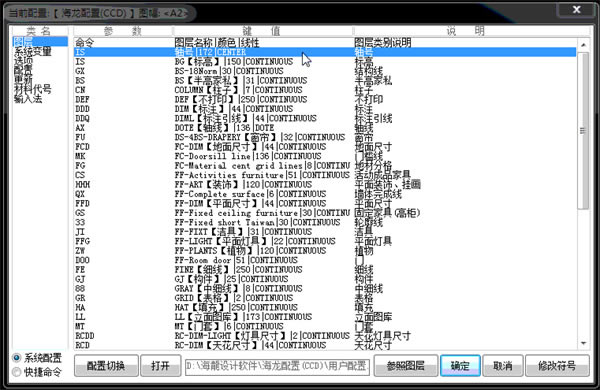The image size is (600, 390).
Task: Confirm with the 确定 button
Action: 460,366
